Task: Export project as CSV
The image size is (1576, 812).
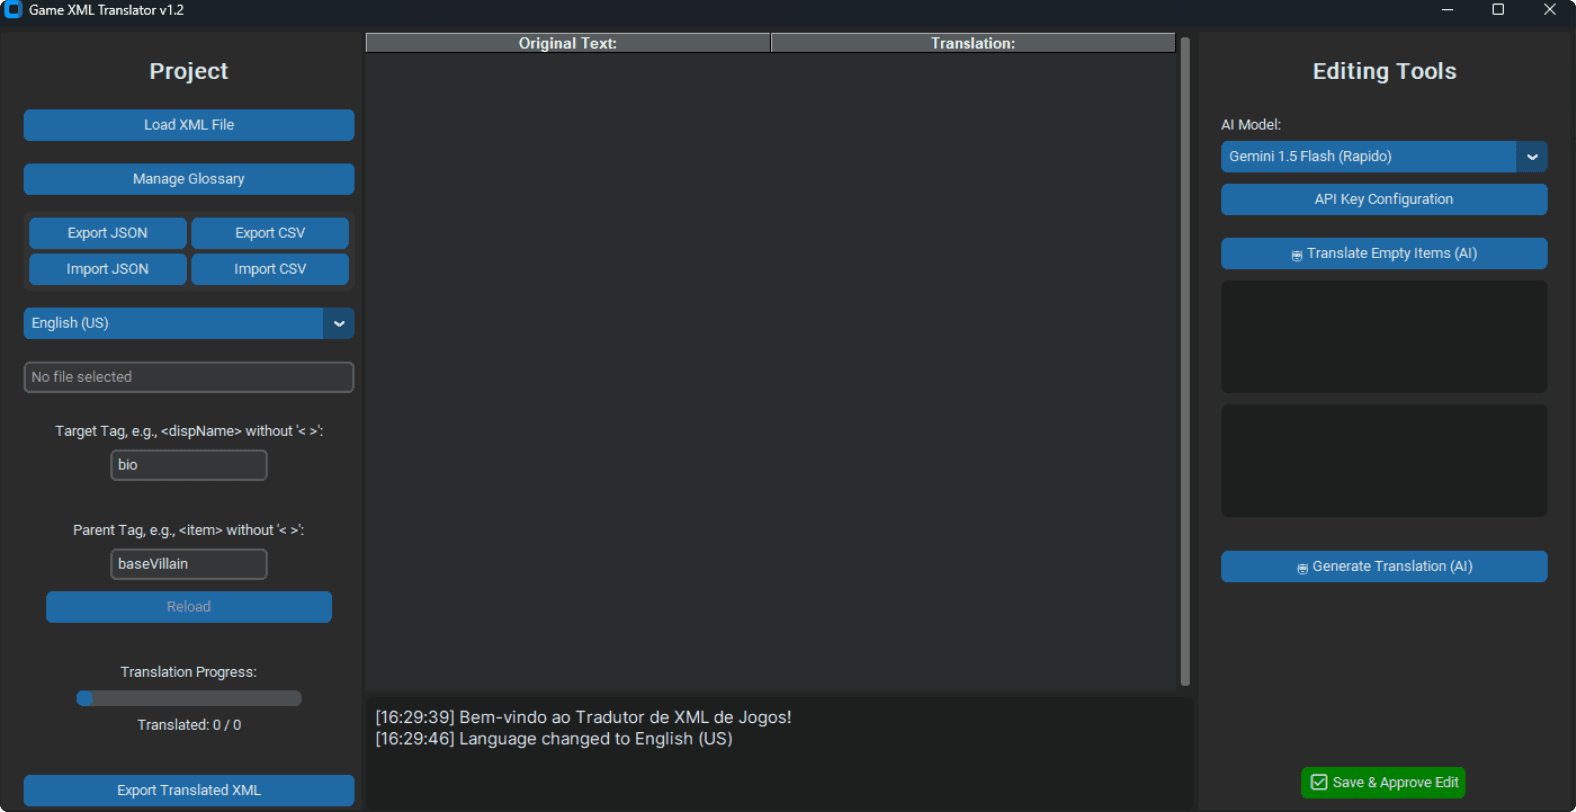Action: point(270,233)
